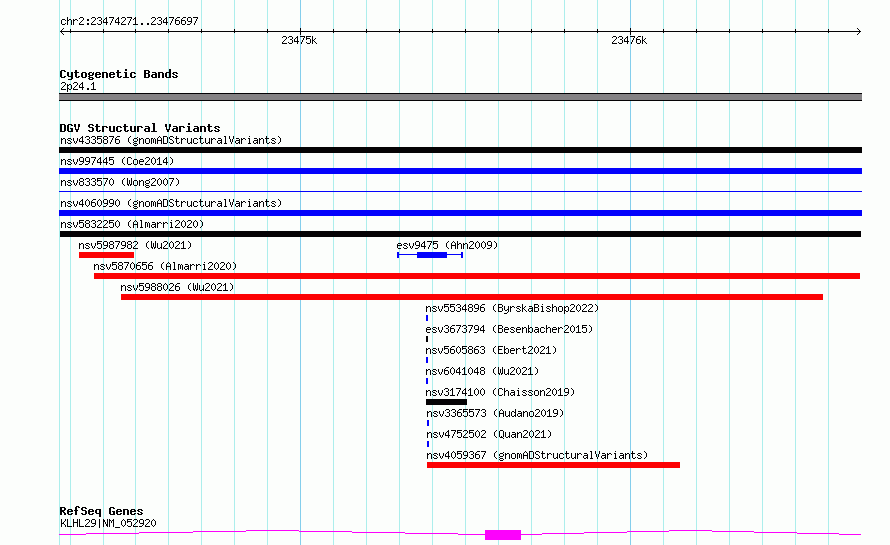Screen dimensions: 890x545
Task: Click the ruler's right arrow end
Action: pyautogui.click(x=858, y=32)
